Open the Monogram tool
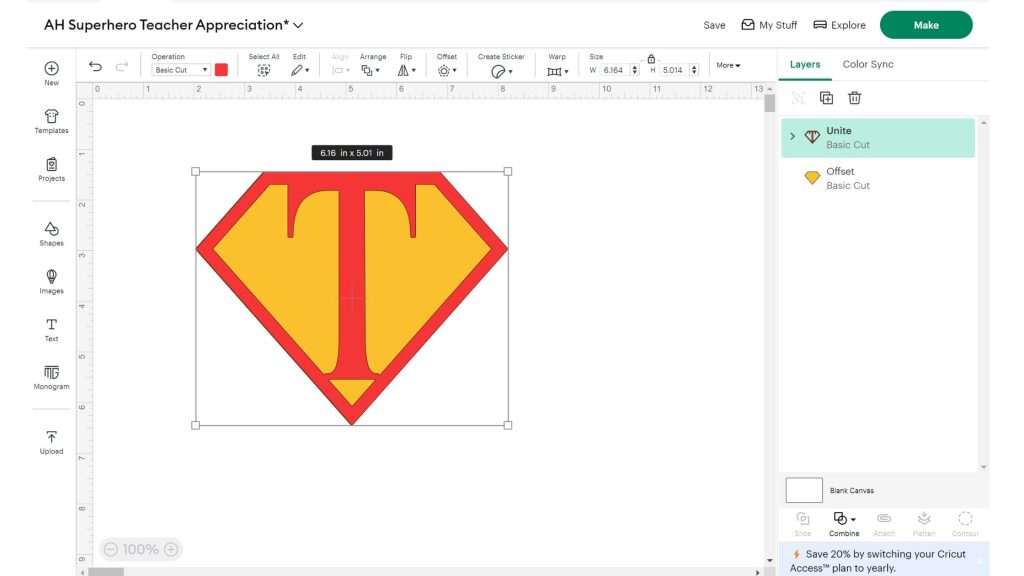Image resolution: width=1024 pixels, height=576 pixels. 52,377
